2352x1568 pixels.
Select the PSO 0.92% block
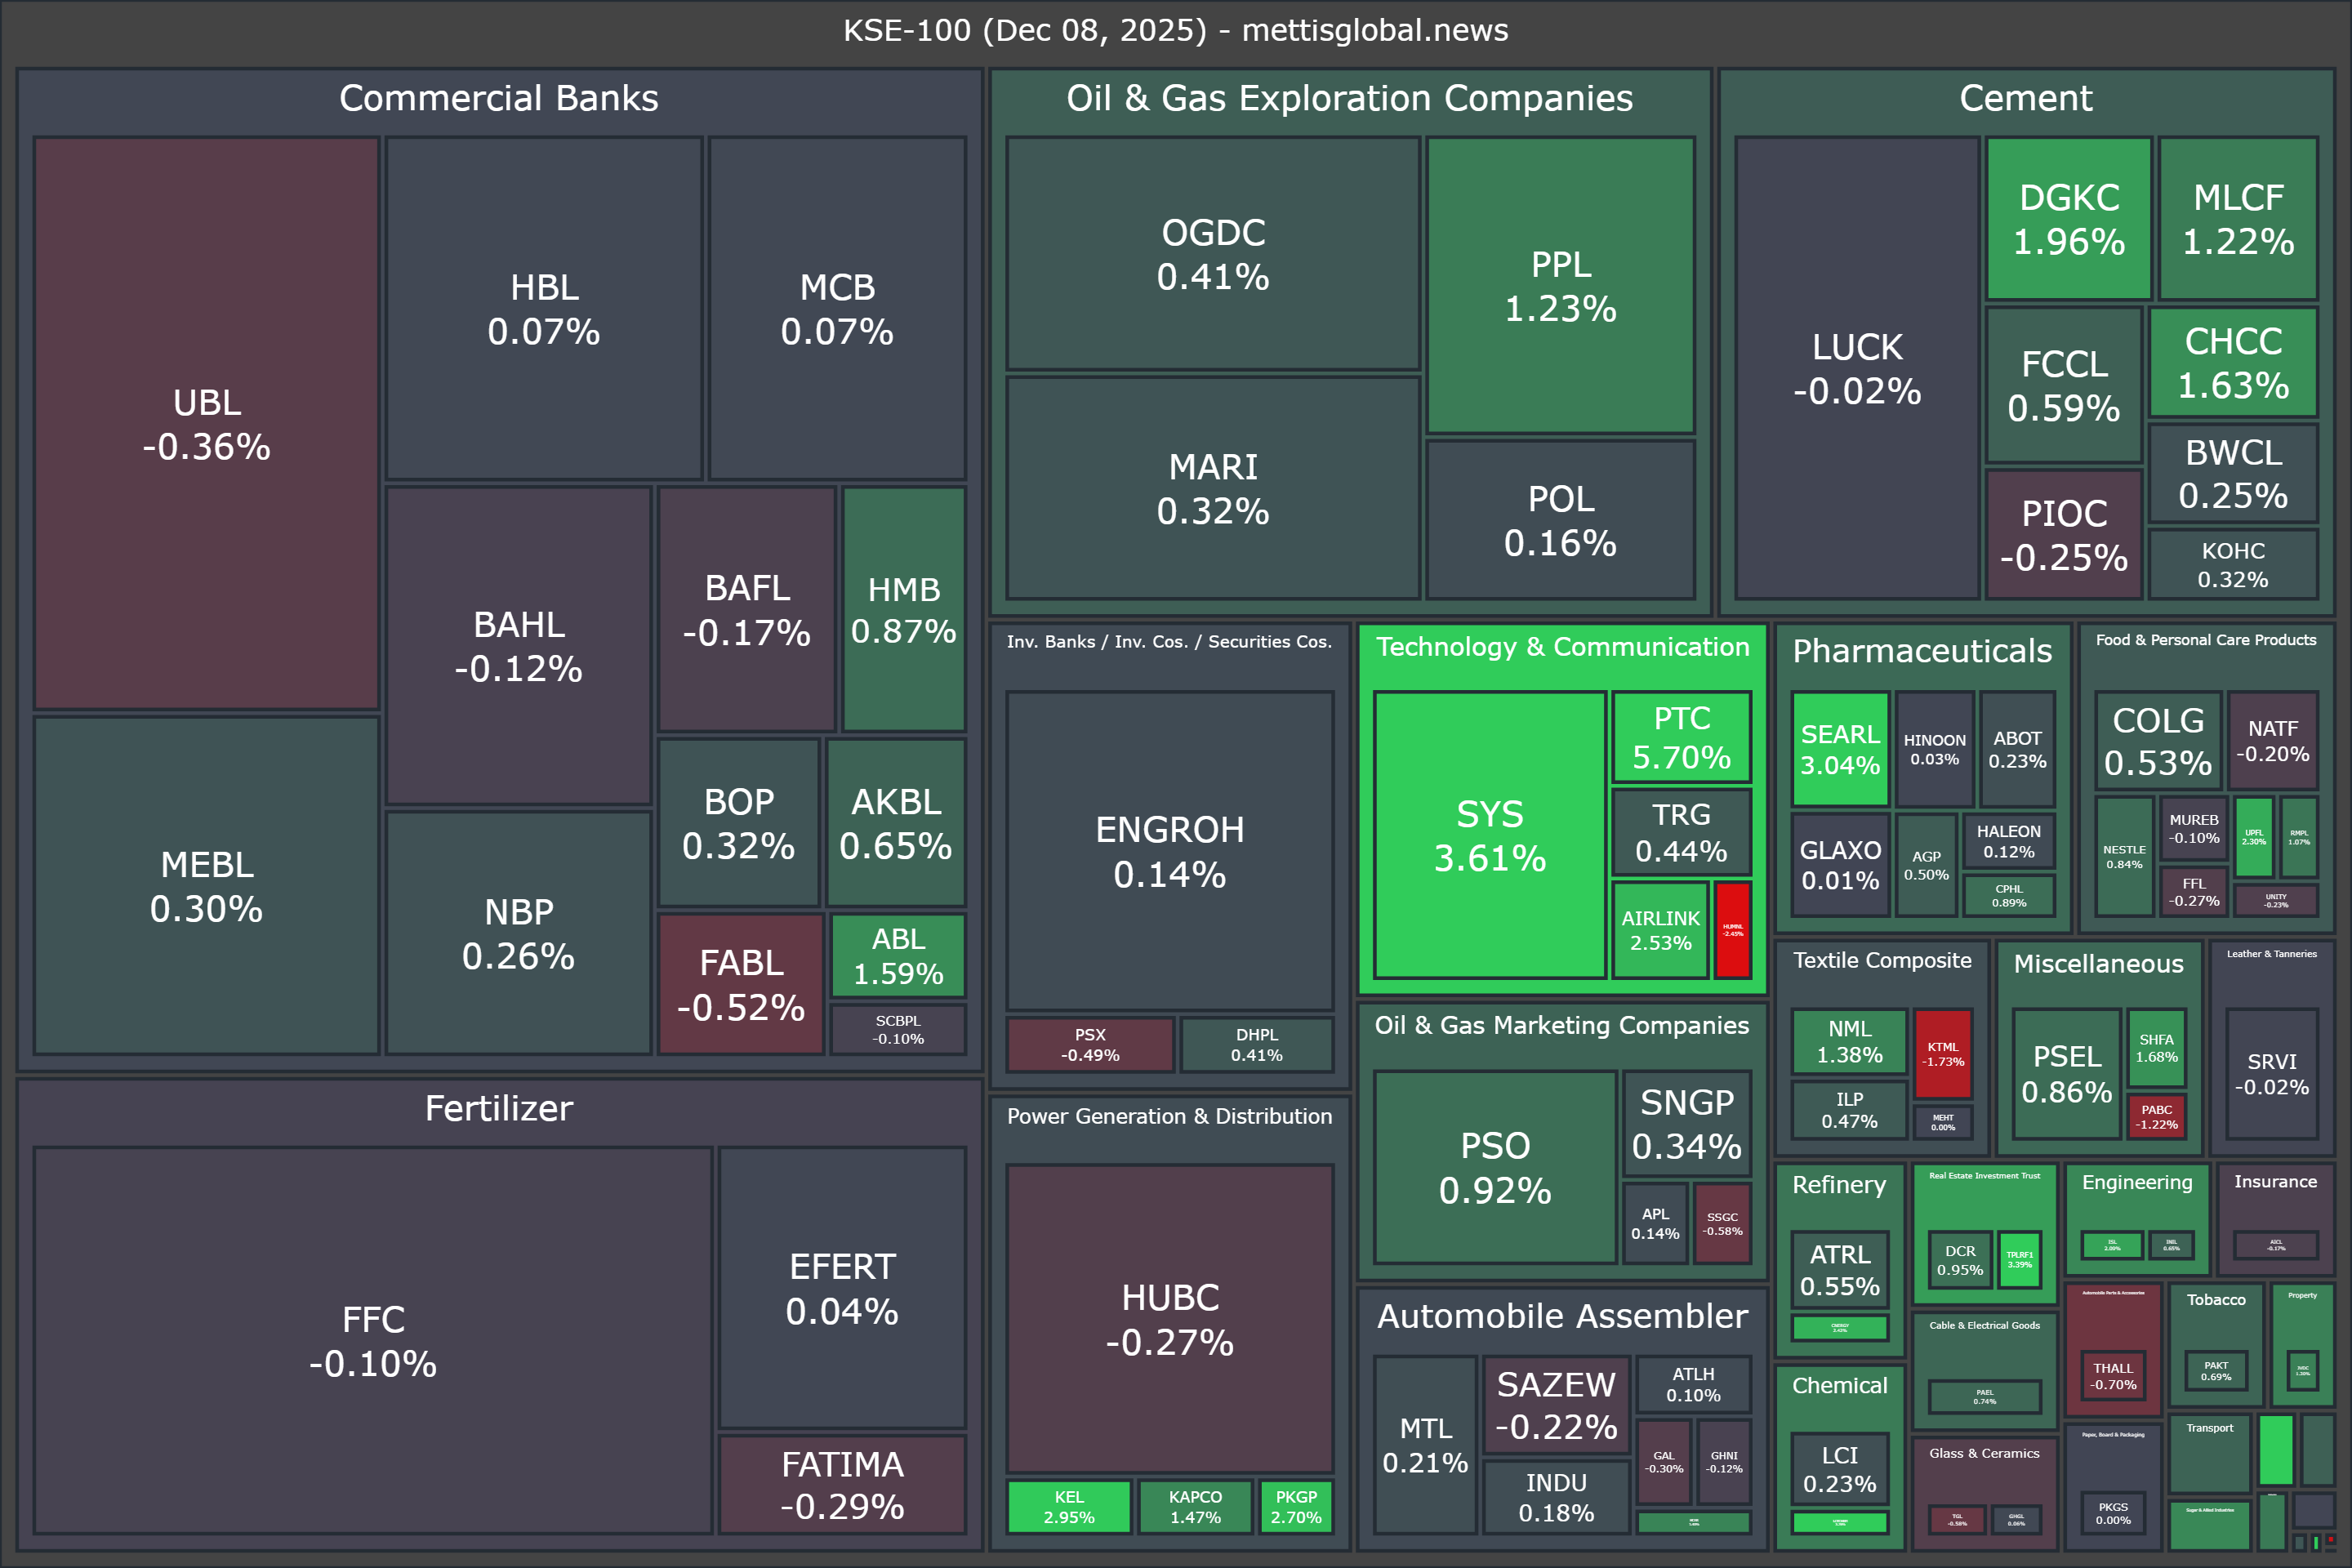click(x=1495, y=1167)
